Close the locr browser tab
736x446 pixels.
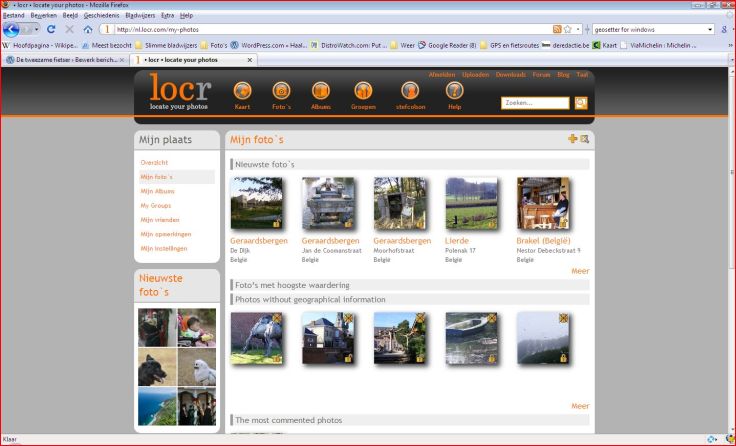point(250,60)
